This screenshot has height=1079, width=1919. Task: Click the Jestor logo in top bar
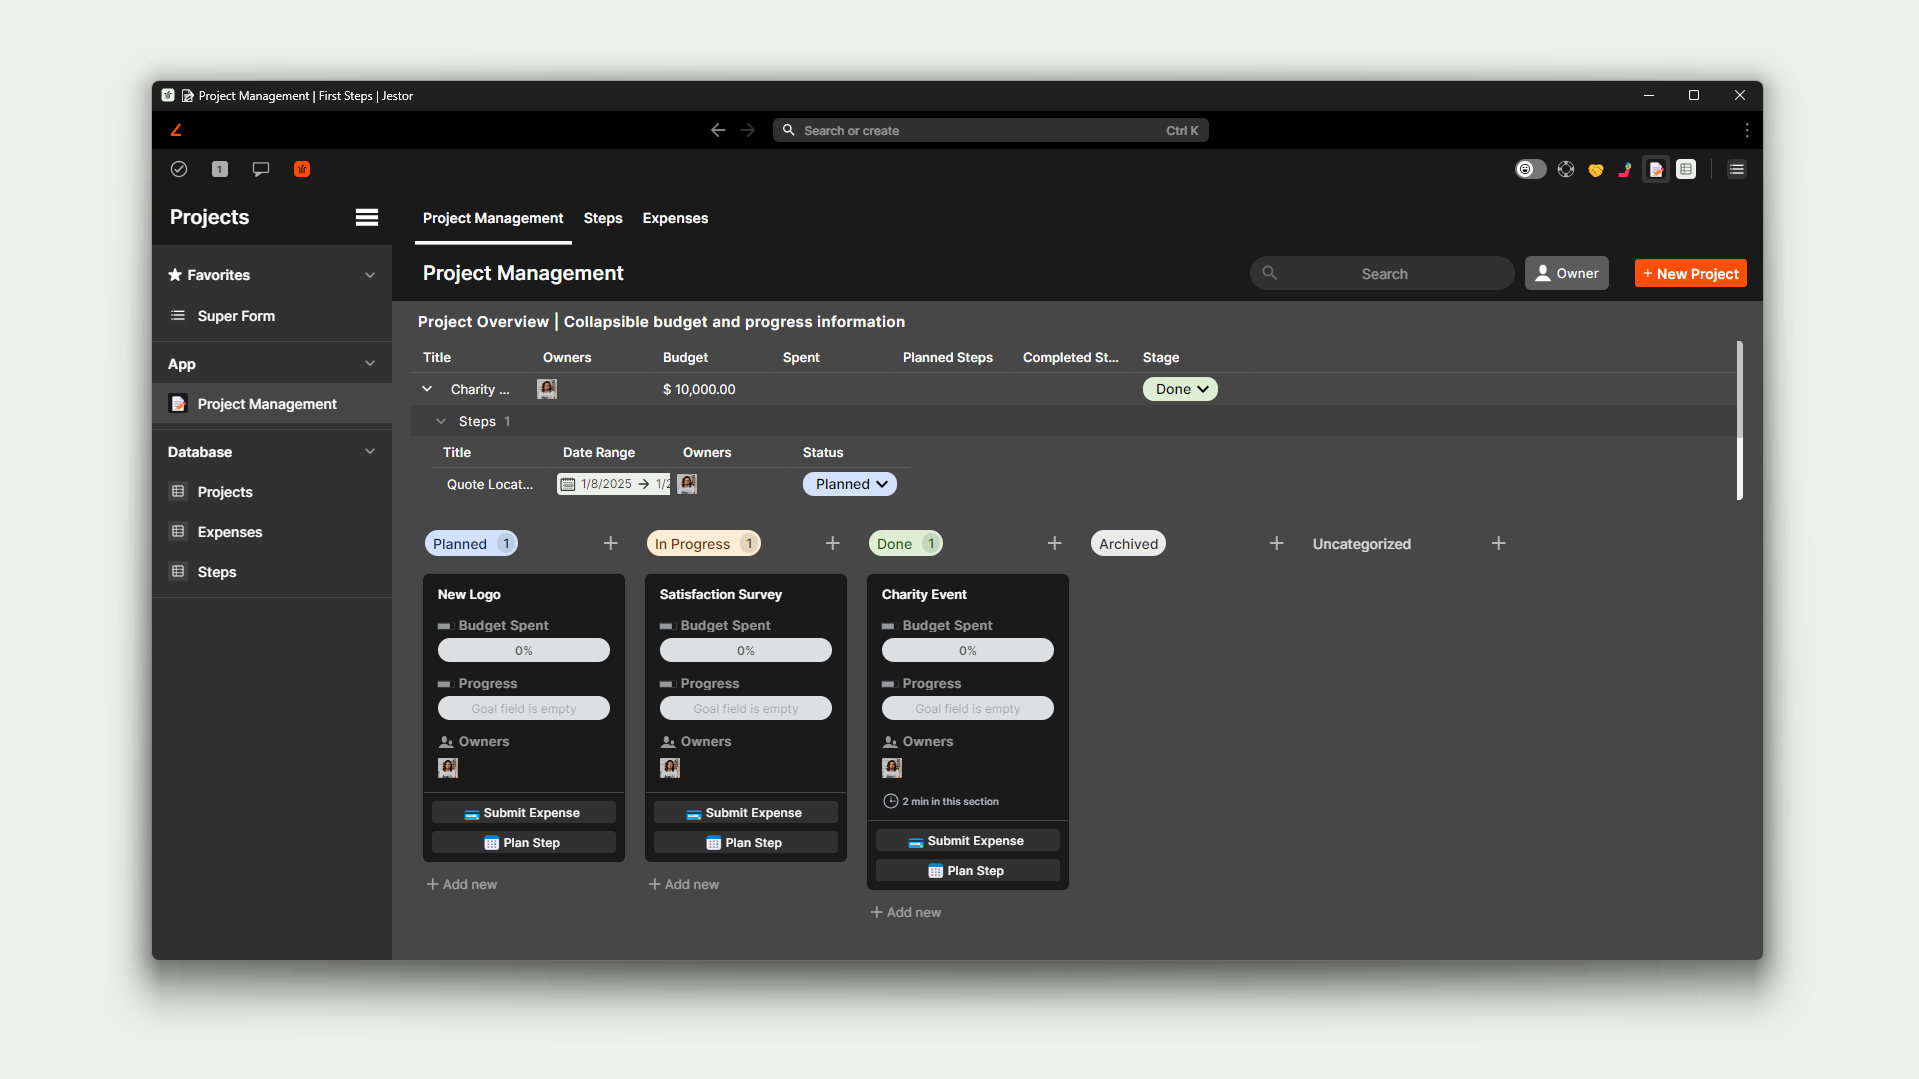click(x=176, y=130)
